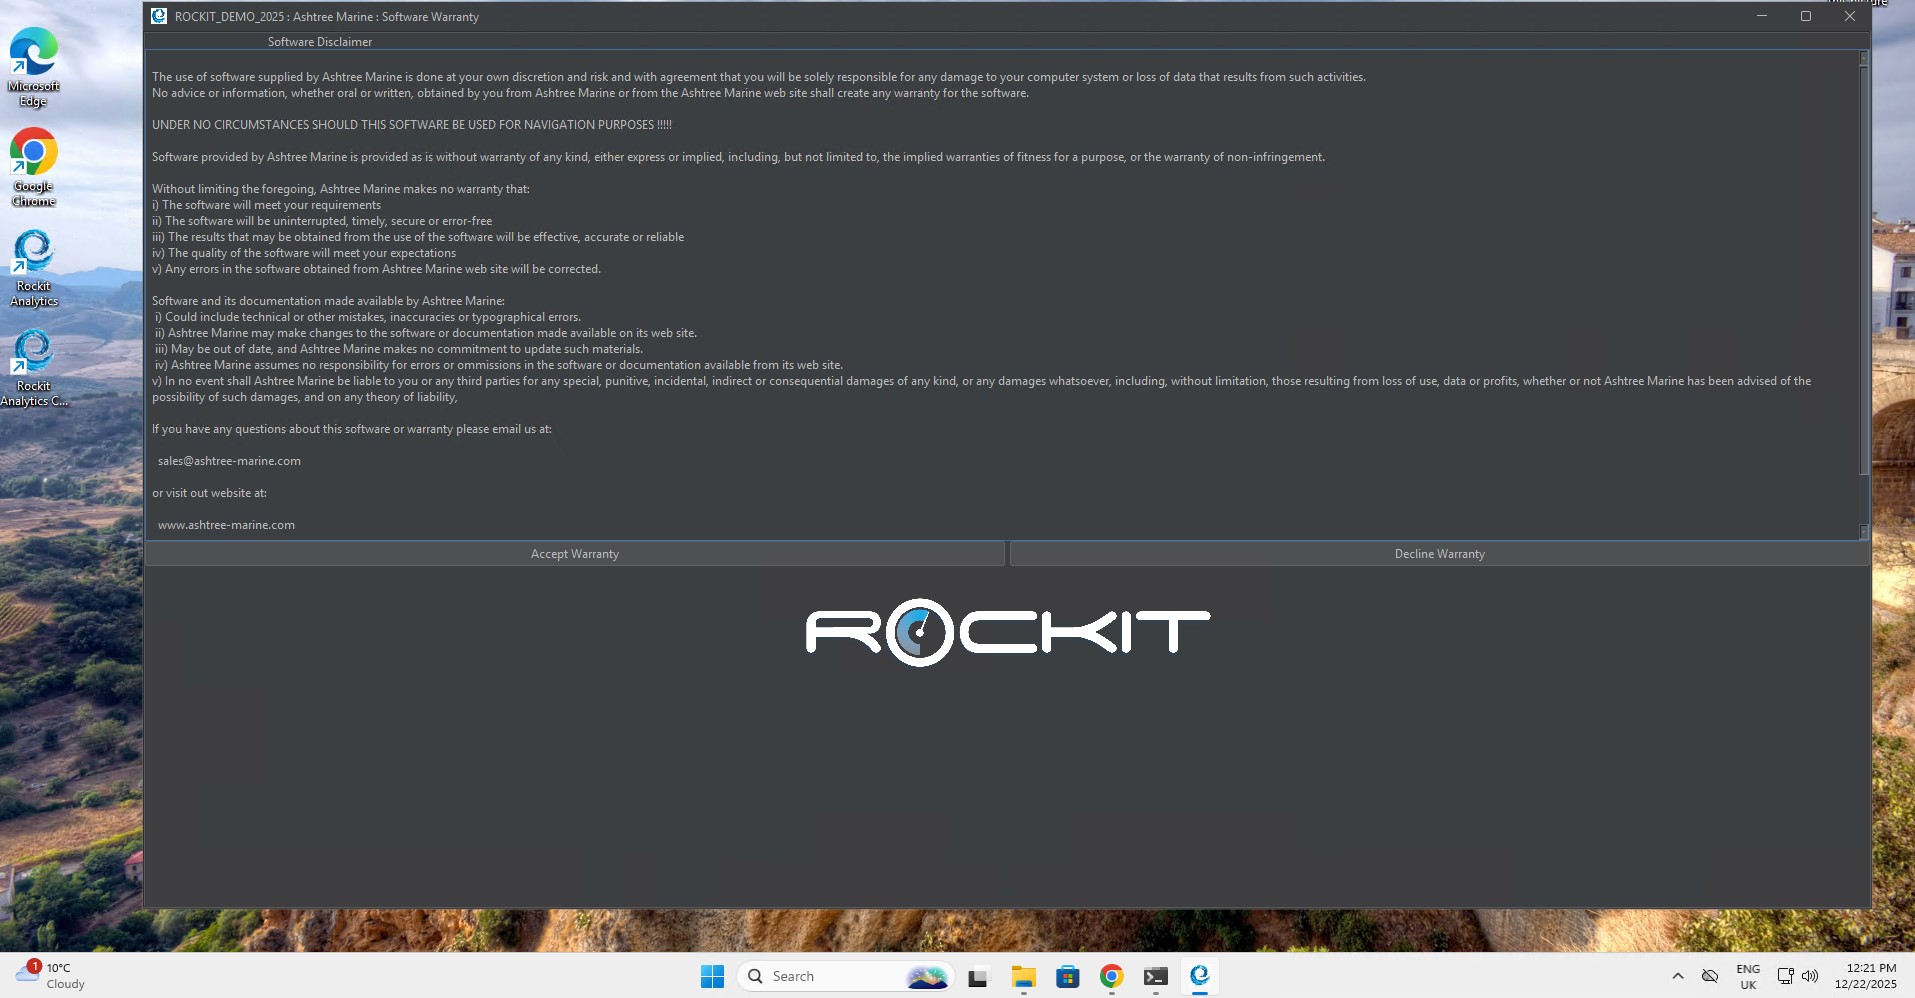
Task: Expand the hidden system tray icons chevron
Action: [x=1678, y=976]
